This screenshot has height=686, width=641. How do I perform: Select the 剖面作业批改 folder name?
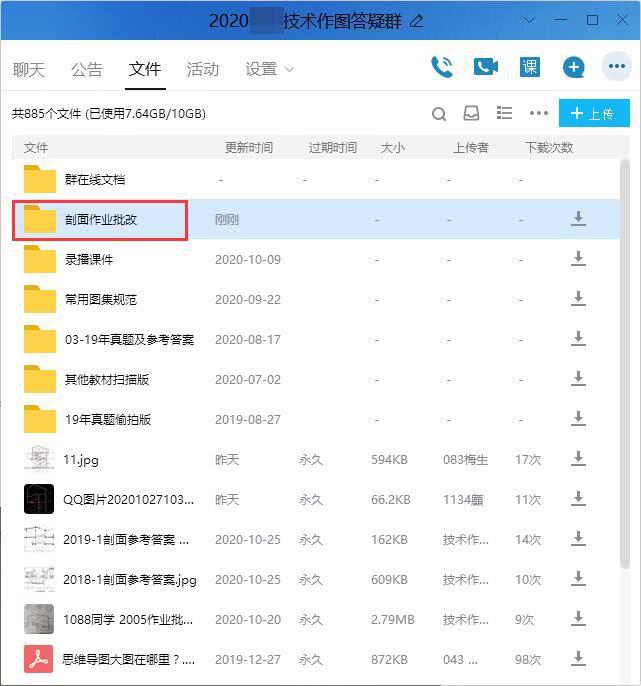(x=101, y=220)
